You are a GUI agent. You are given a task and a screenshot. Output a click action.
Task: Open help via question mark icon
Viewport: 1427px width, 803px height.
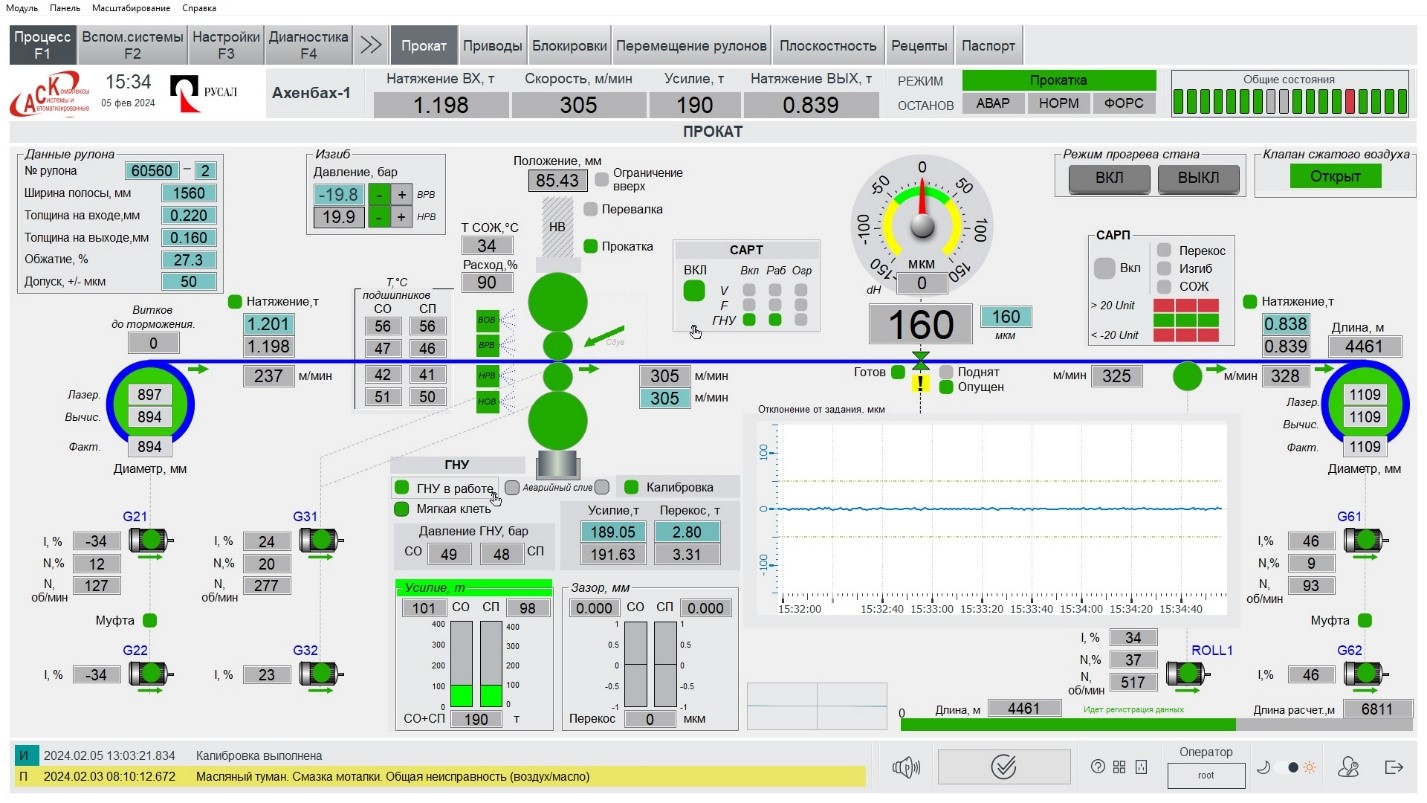[1098, 767]
